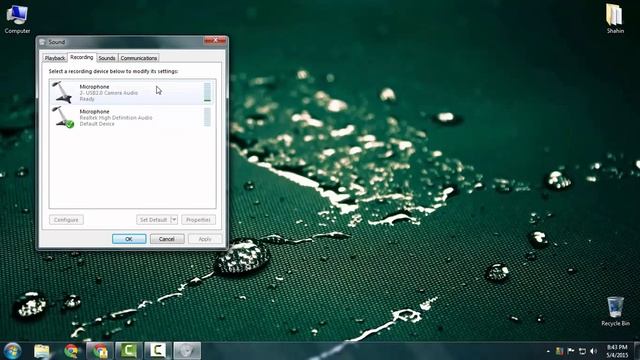Open the Action Center flag icon
Viewport: 640px width, 360px height.
571,351
